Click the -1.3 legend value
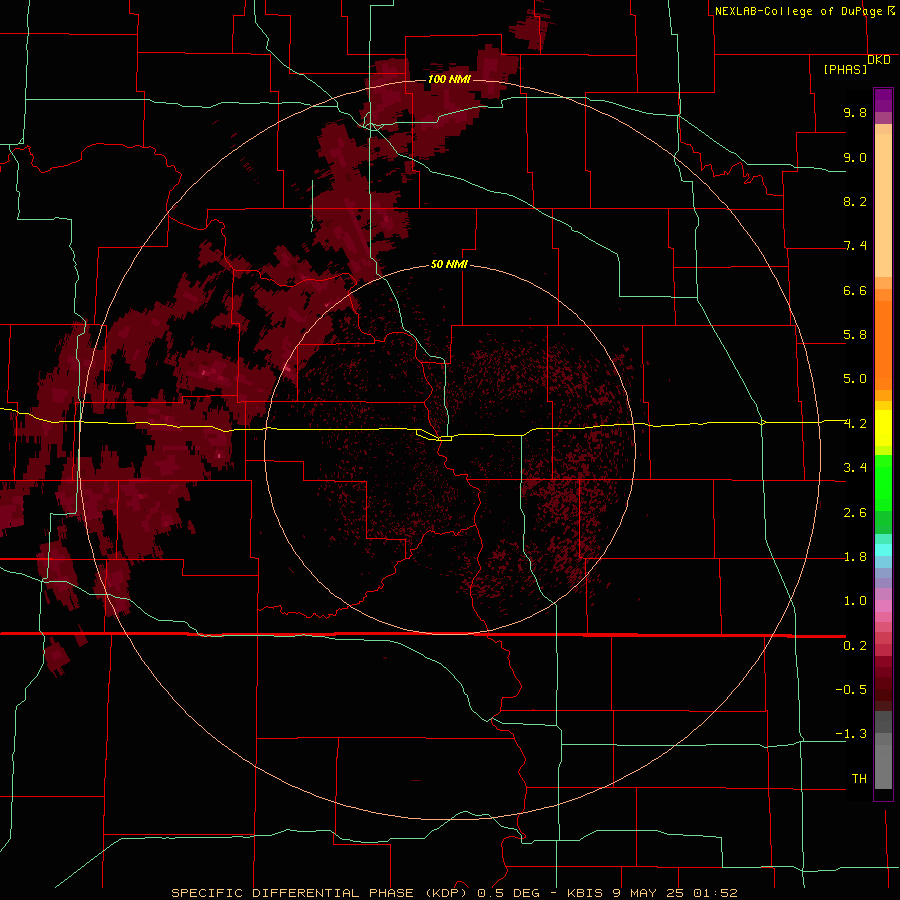Image resolution: width=900 pixels, height=900 pixels. click(851, 734)
